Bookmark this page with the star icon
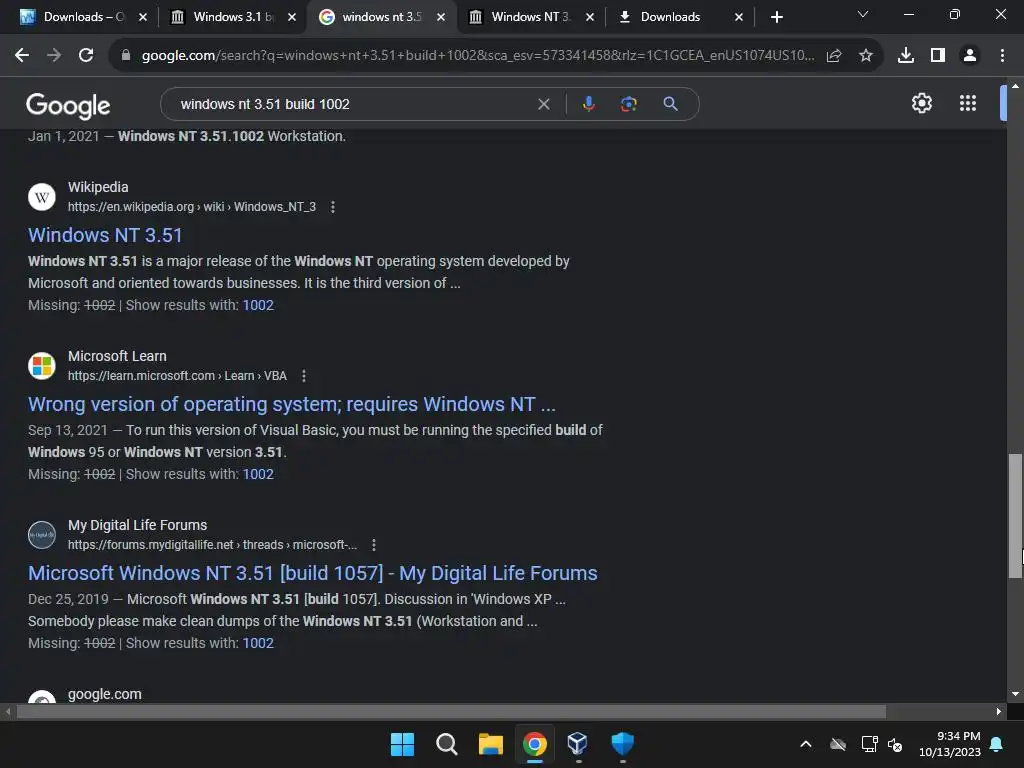Screen dimensions: 1024x768 (866, 56)
